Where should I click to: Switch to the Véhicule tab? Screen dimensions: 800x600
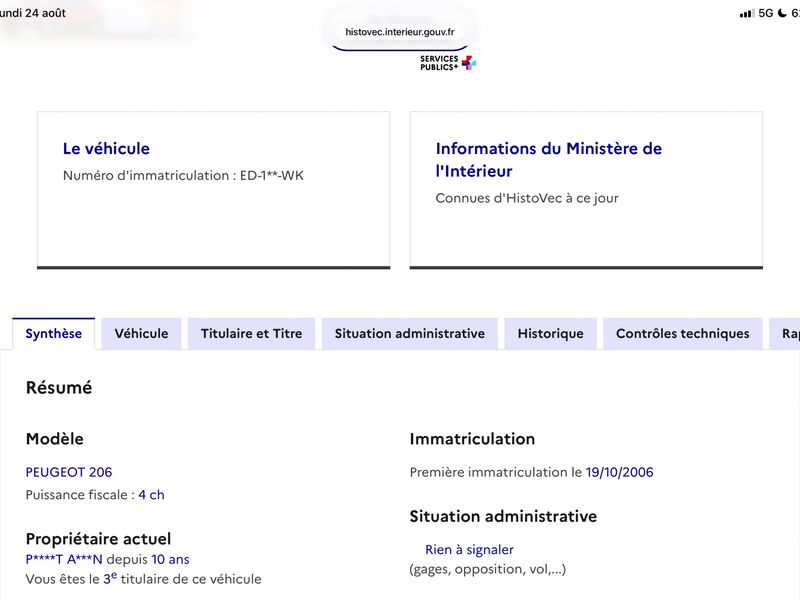tap(141, 334)
